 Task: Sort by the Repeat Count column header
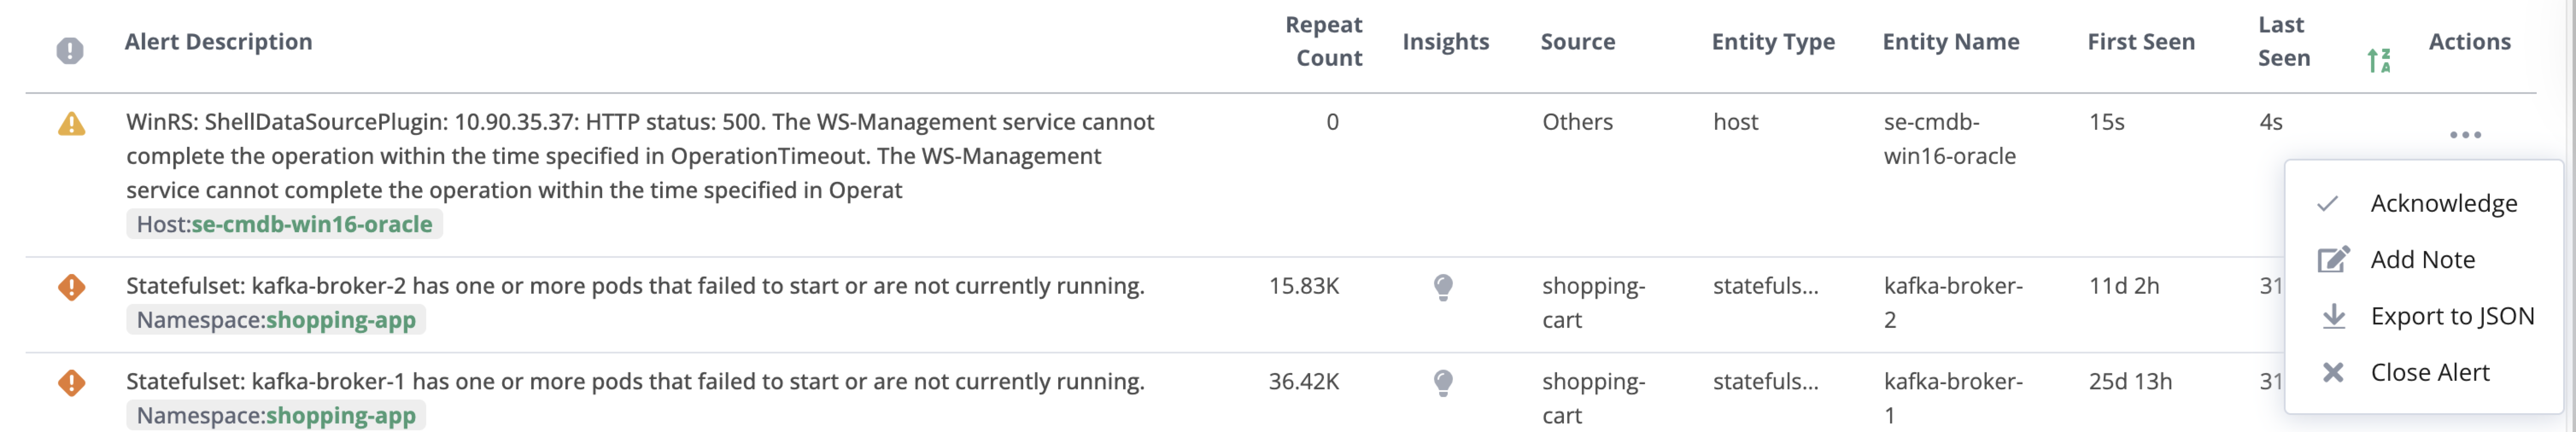point(1324,42)
